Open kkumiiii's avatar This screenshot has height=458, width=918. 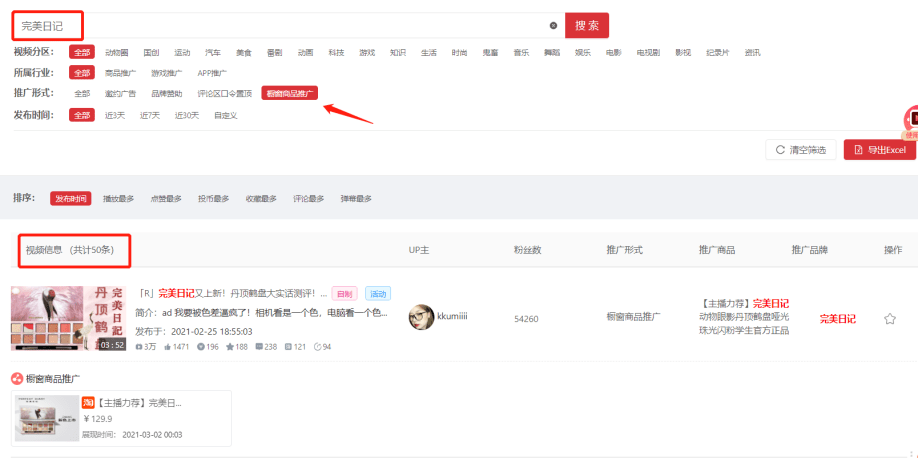click(x=421, y=317)
